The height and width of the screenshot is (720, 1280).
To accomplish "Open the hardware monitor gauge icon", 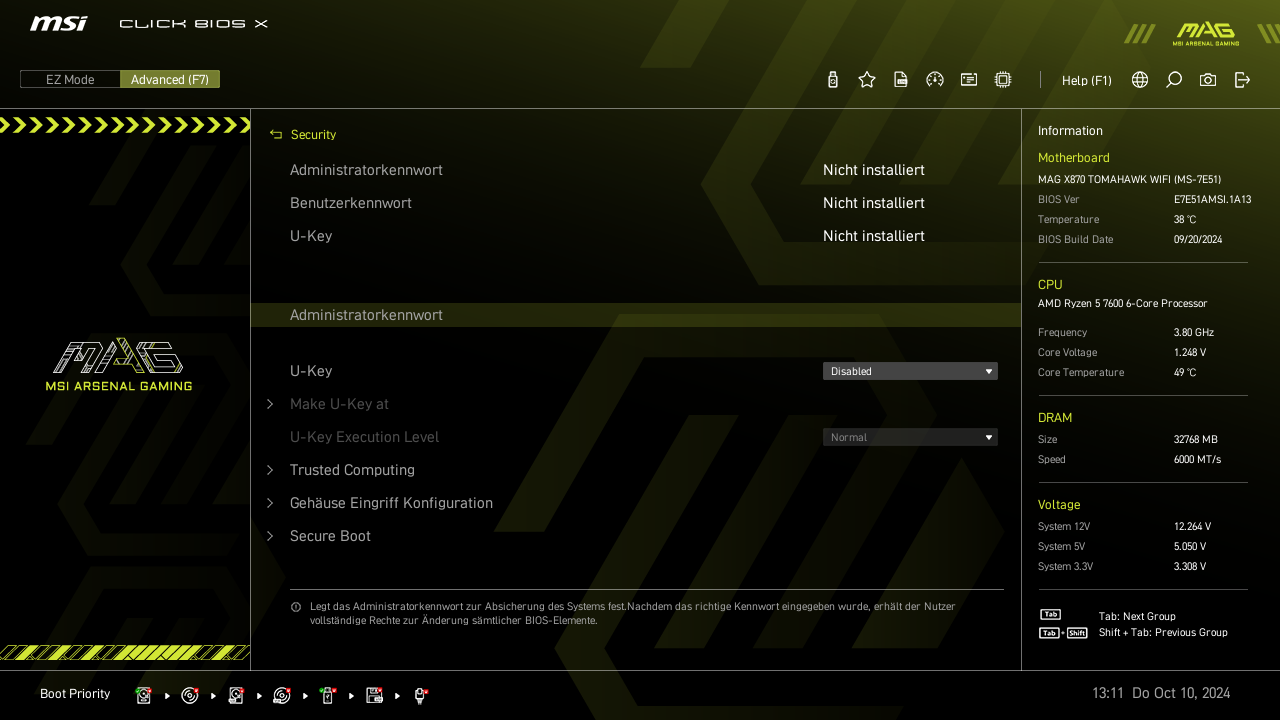I will [x=935, y=80].
